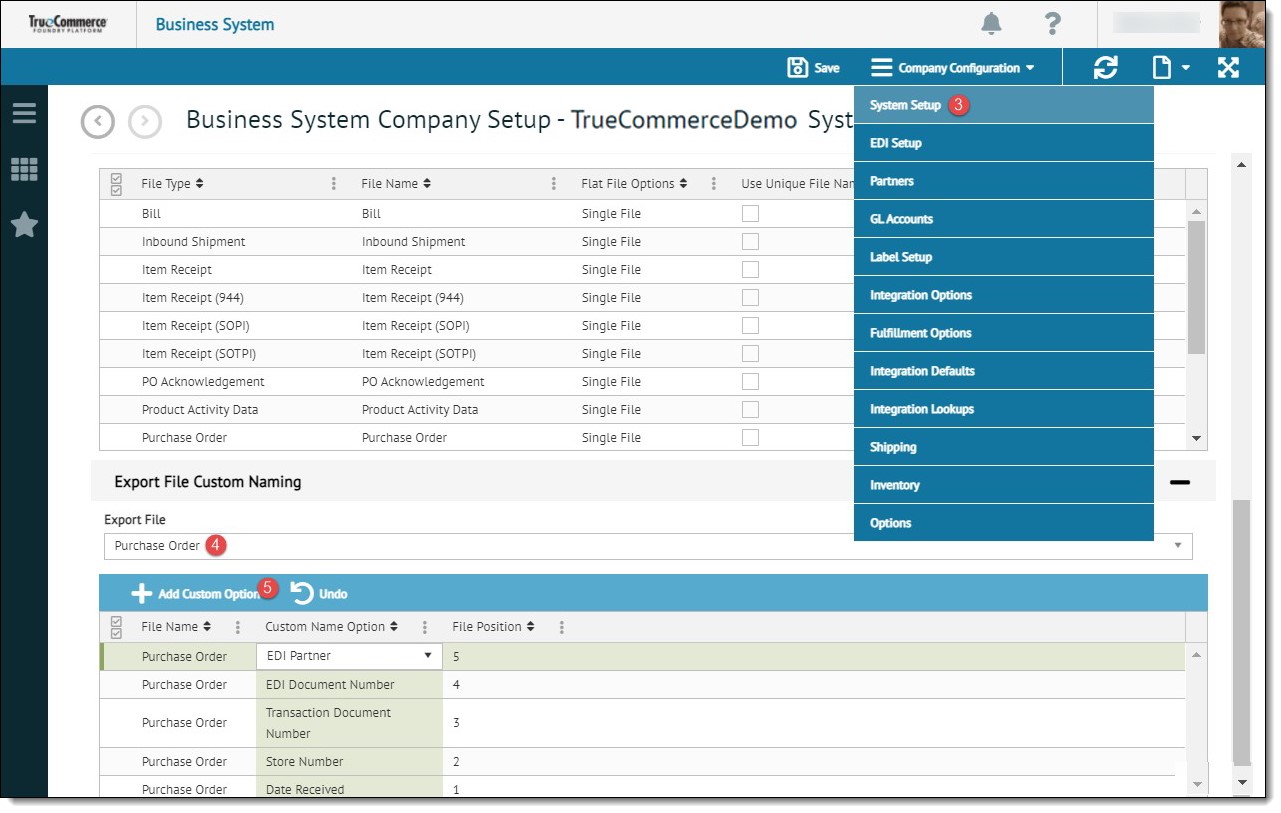Check Use Unique File Name for Bill row
The width and height of the screenshot is (1281, 813).
[x=750, y=213]
